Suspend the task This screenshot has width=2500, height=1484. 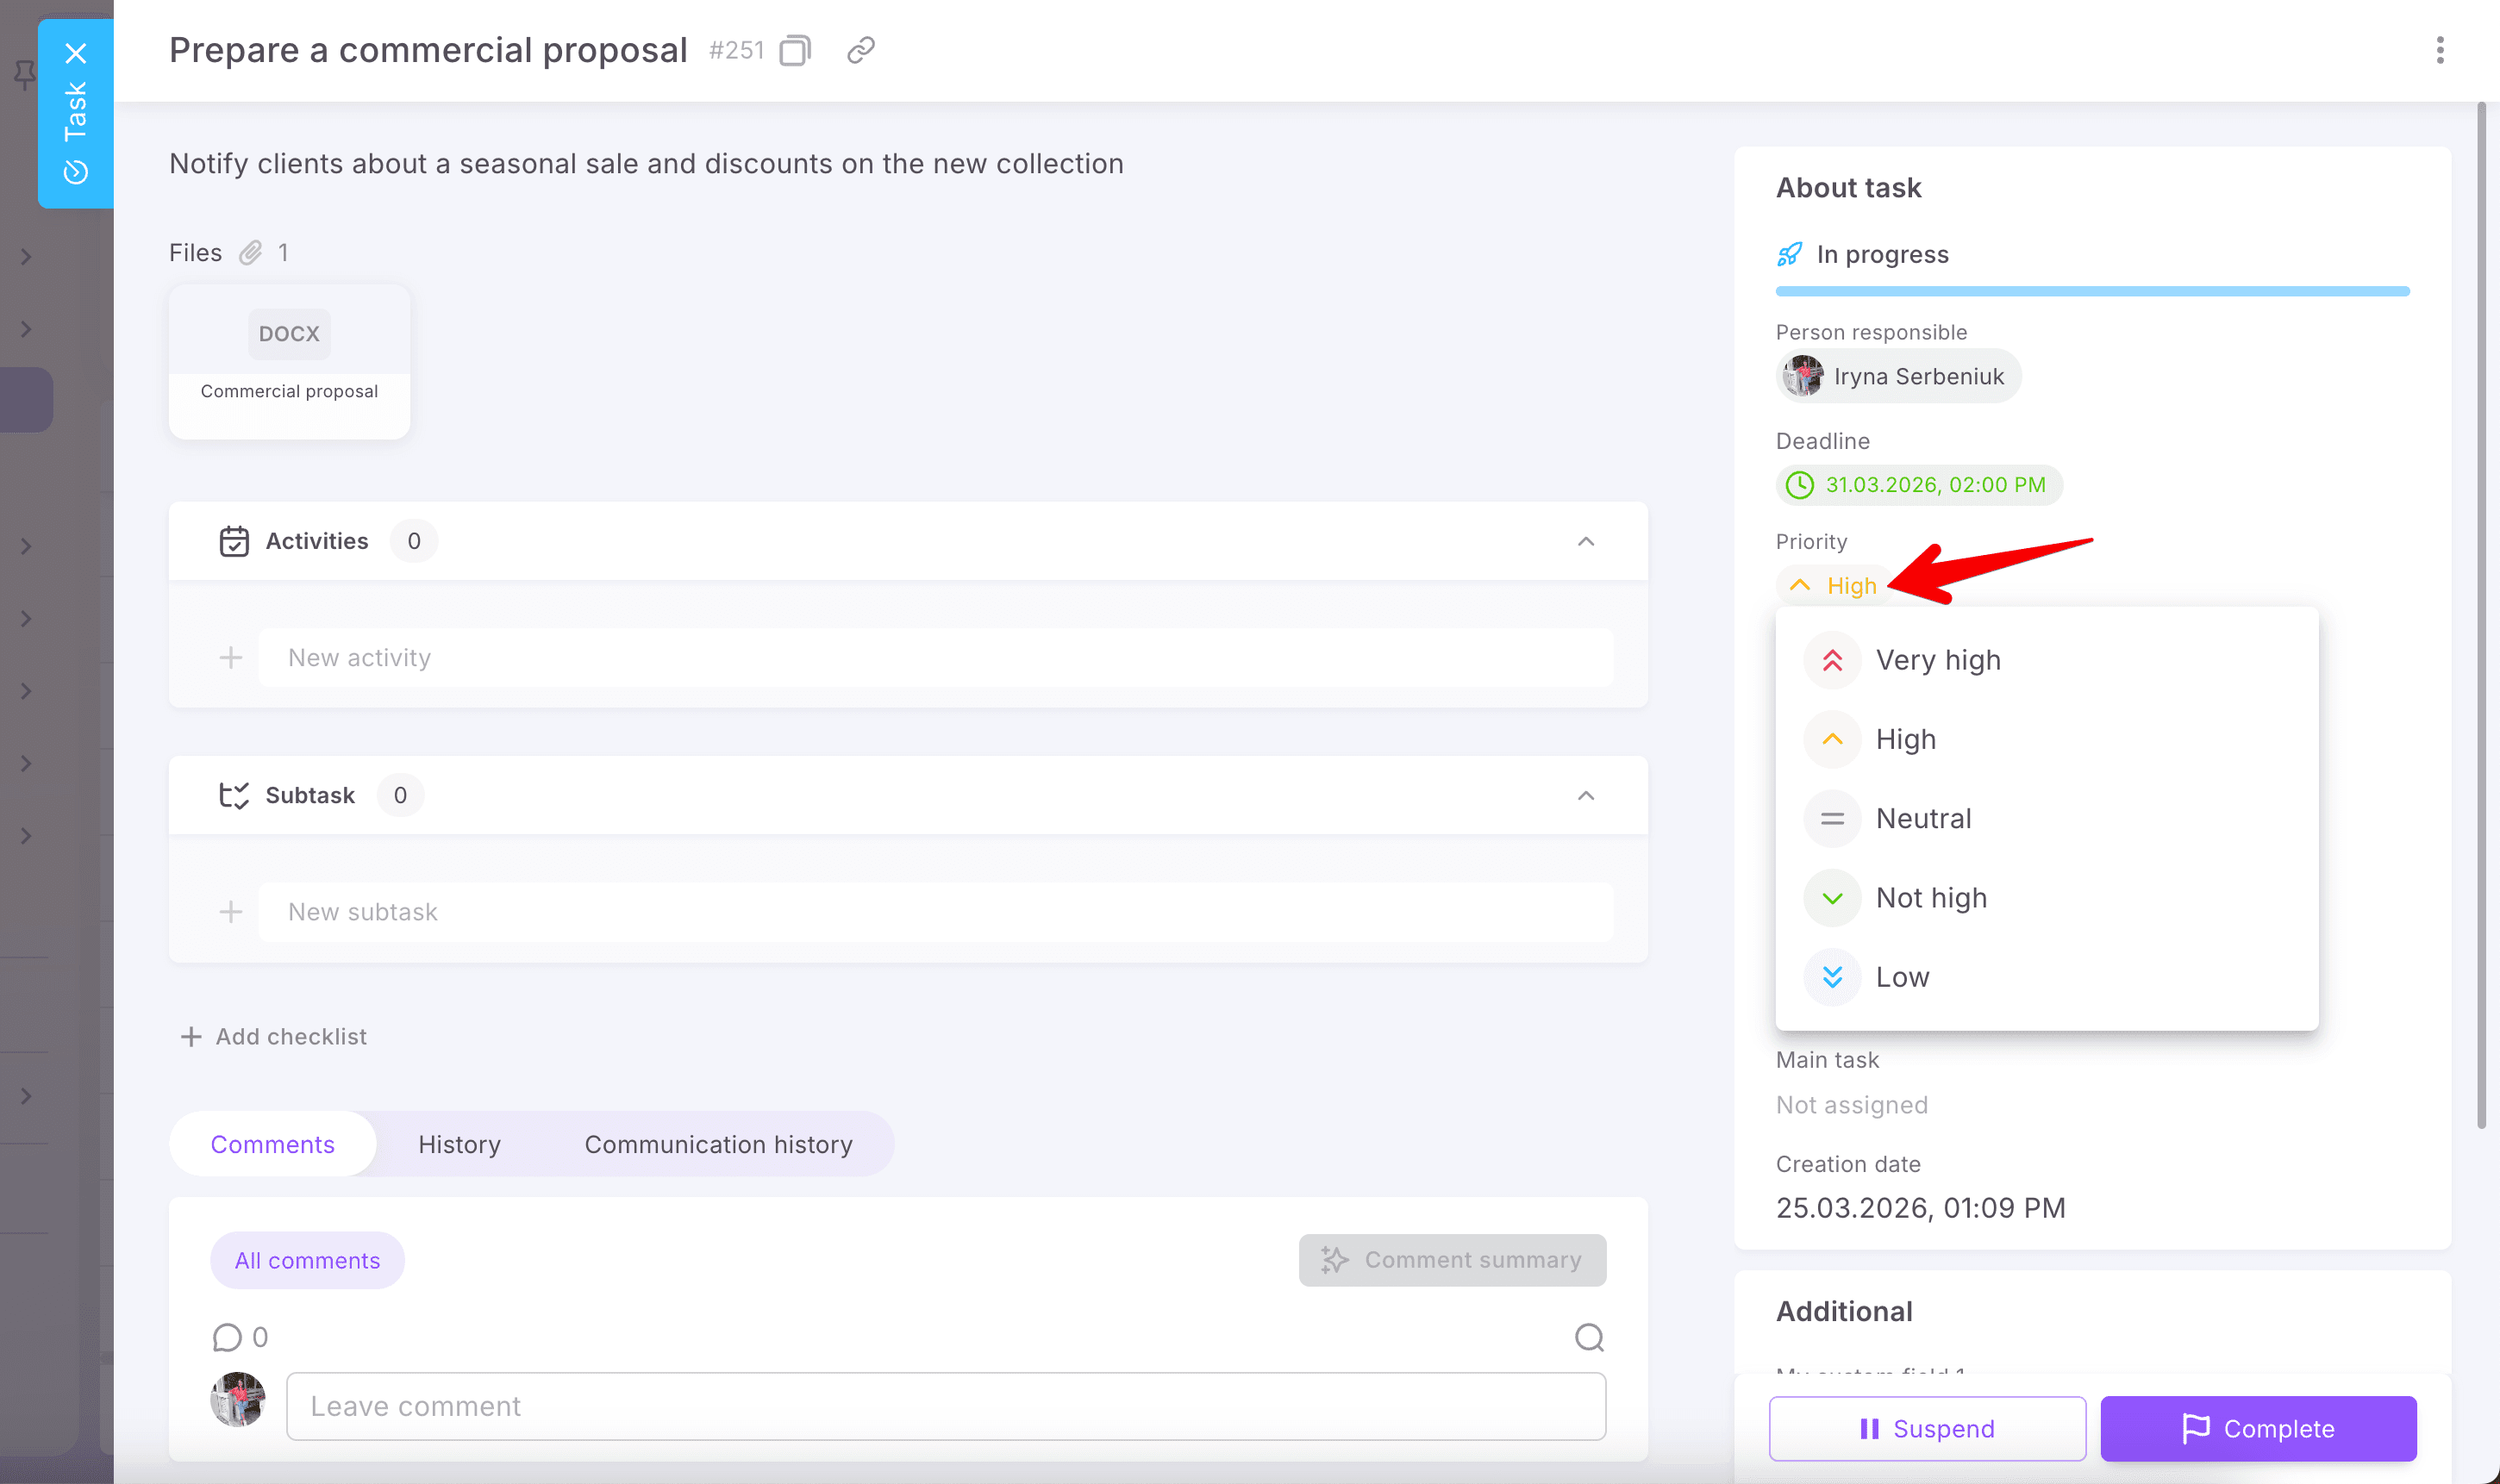[1926, 1428]
